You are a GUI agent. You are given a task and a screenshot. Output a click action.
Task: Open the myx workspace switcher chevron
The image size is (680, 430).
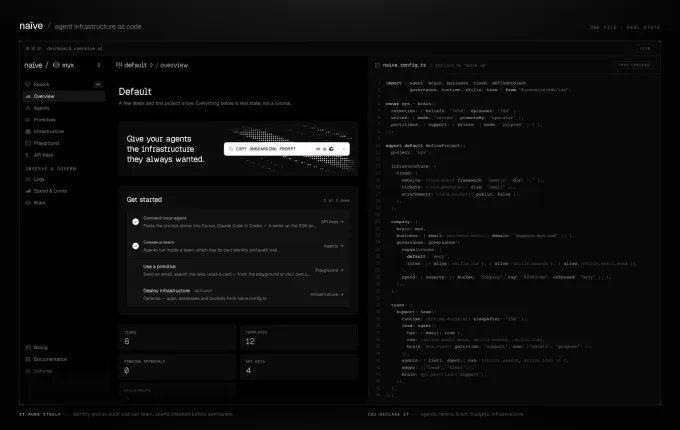(98, 65)
